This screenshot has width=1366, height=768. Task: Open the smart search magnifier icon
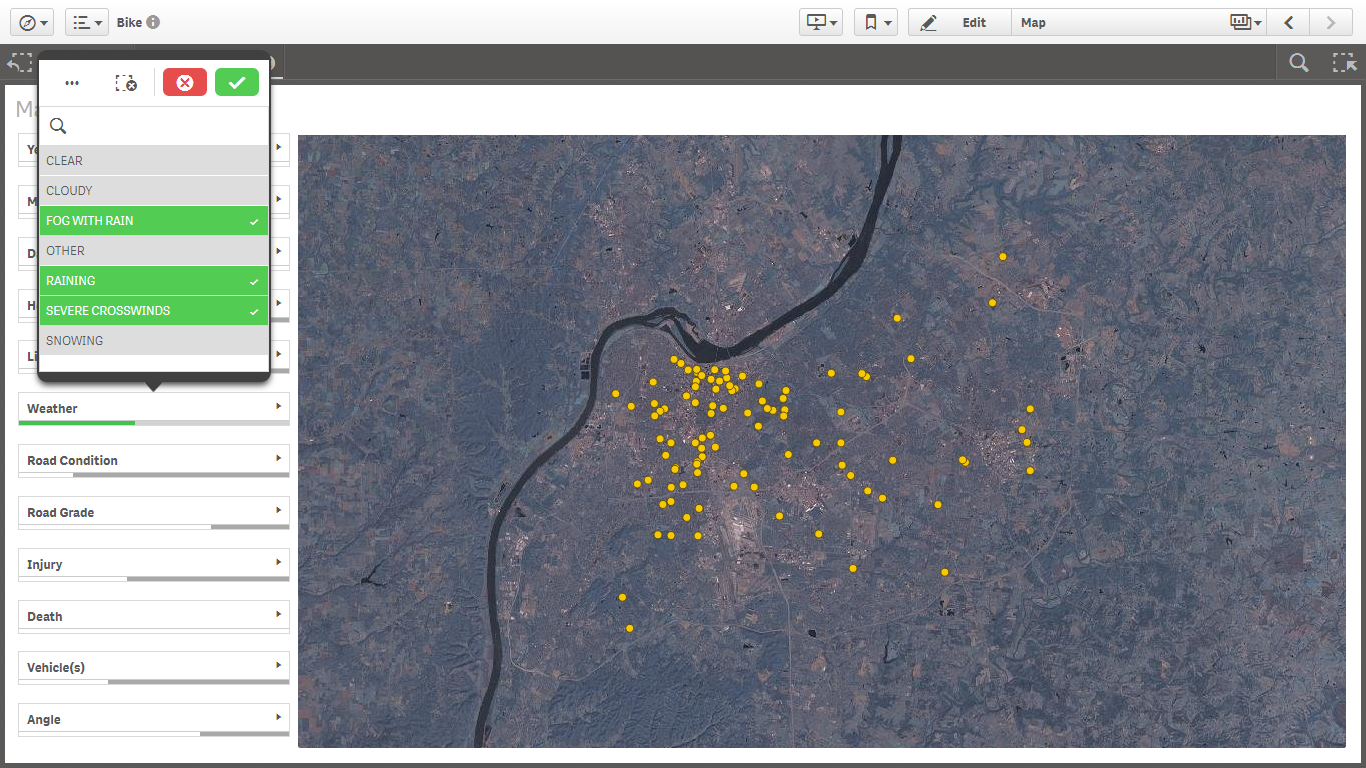pyautogui.click(x=1298, y=62)
